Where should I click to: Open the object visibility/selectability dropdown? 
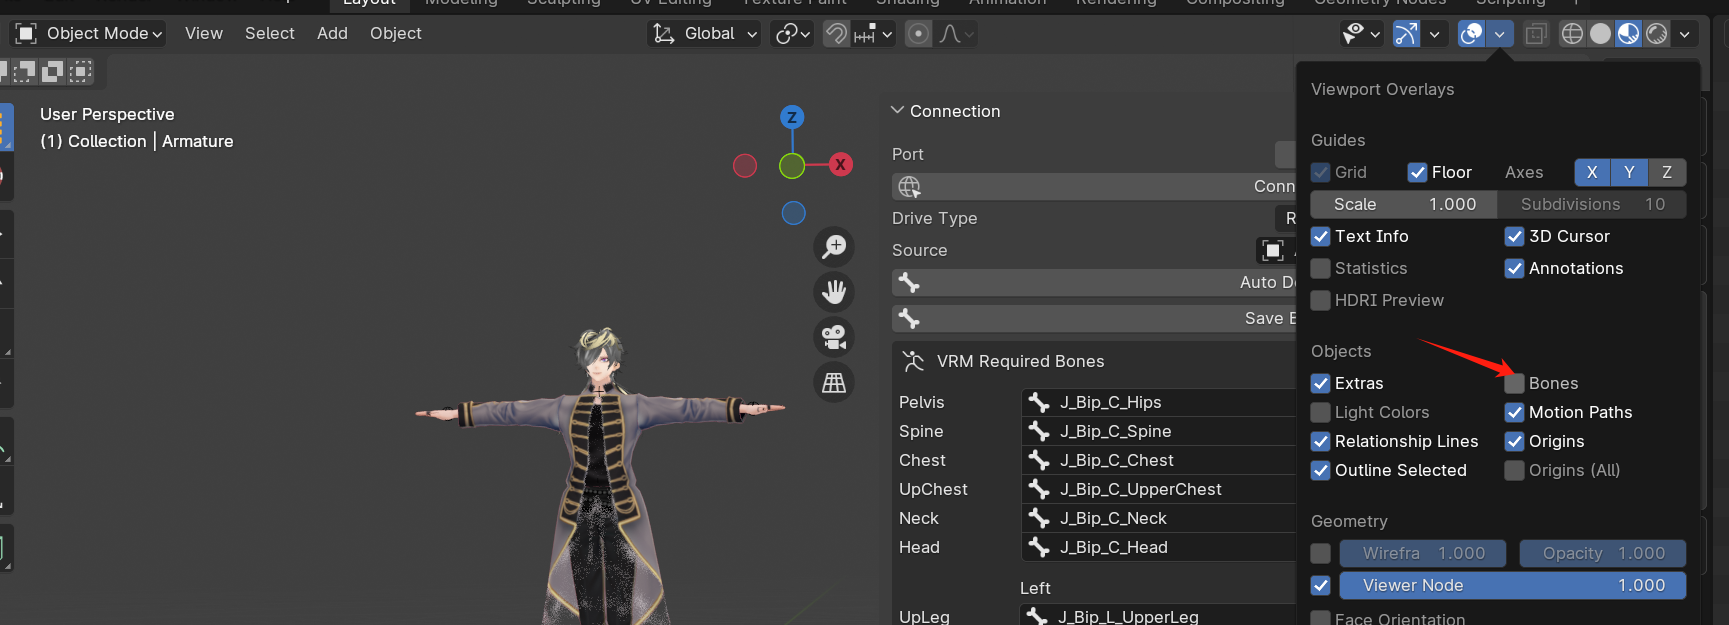[1362, 34]
